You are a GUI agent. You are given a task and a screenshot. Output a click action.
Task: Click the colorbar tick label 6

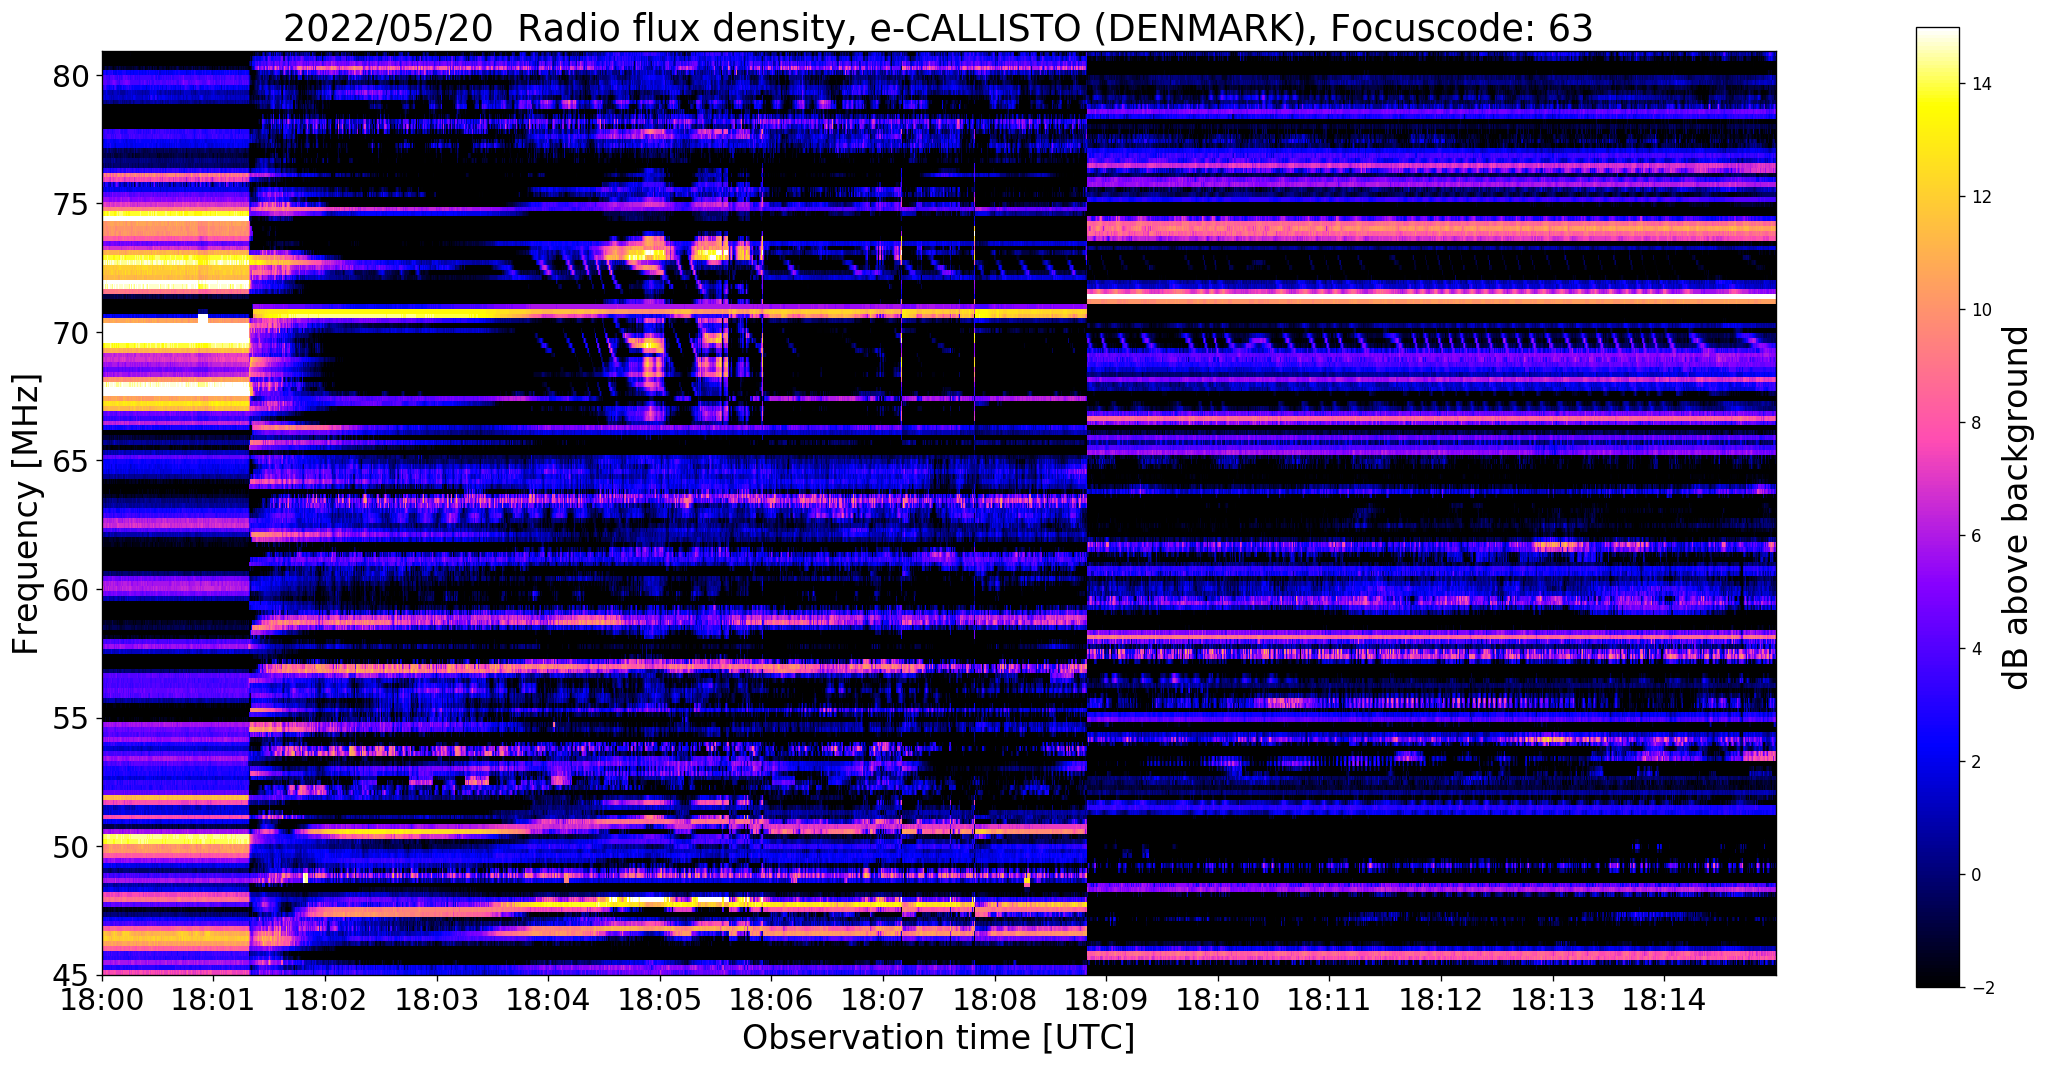coord(1975,536)
